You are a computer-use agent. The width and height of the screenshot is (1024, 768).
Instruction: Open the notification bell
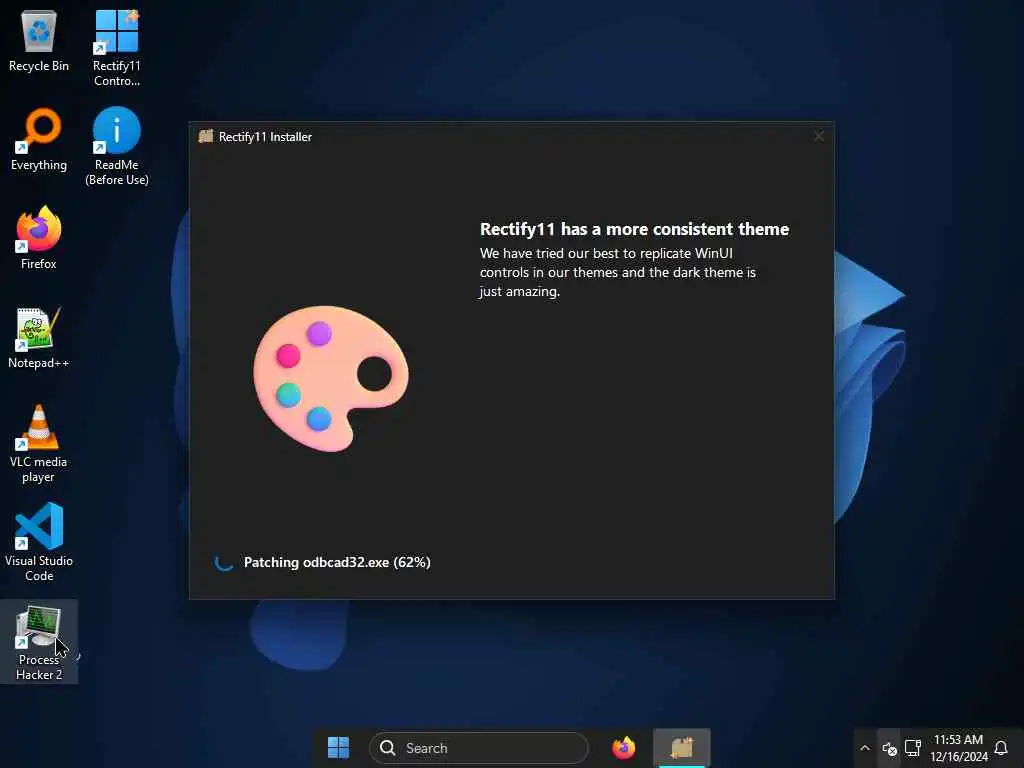(1000, 748)
